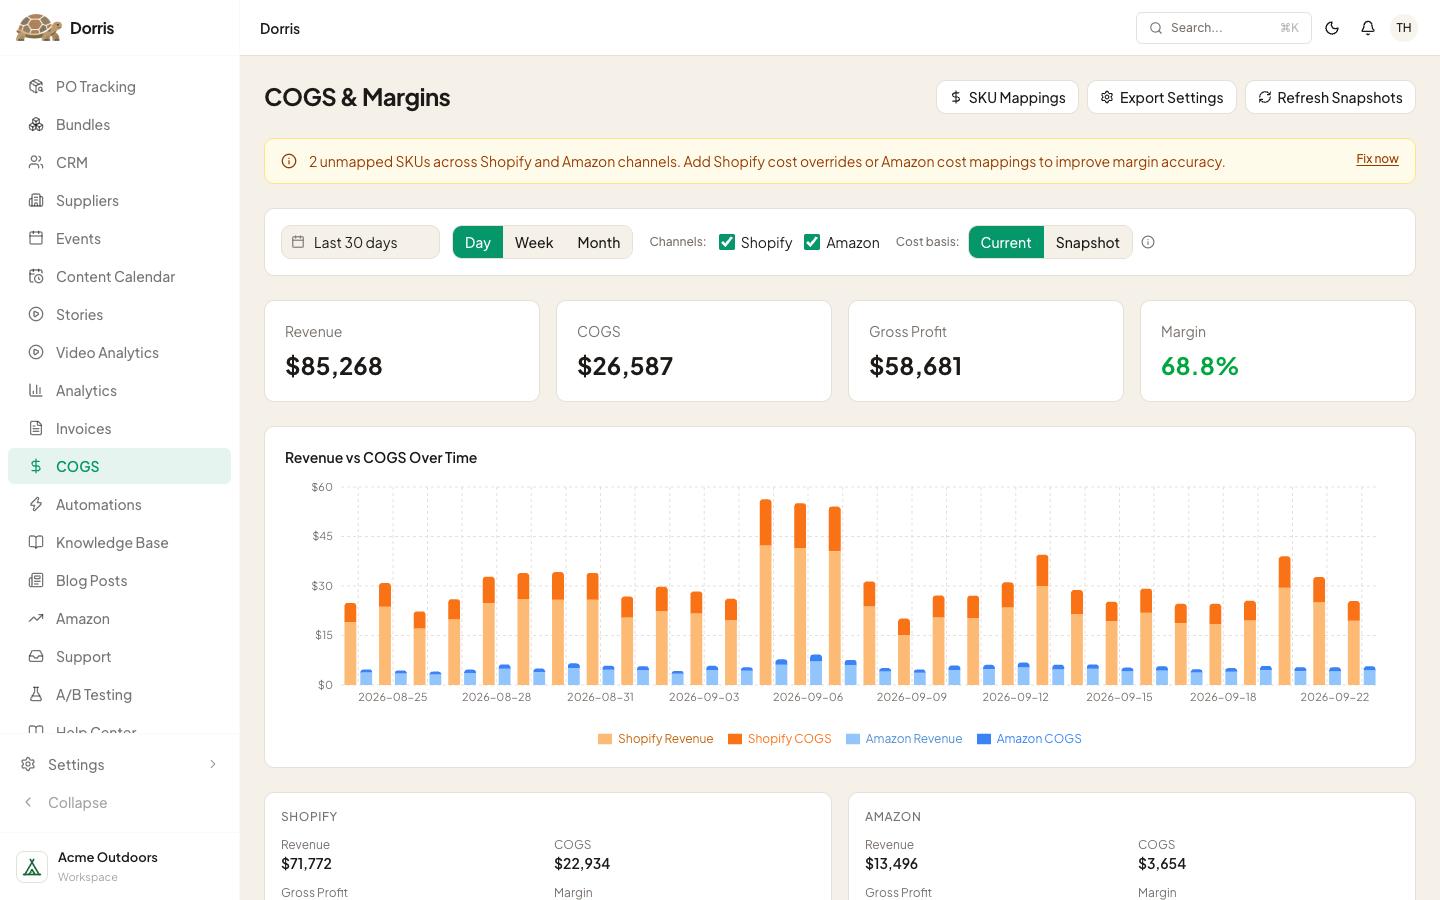Switch granularity to Day

478,242
